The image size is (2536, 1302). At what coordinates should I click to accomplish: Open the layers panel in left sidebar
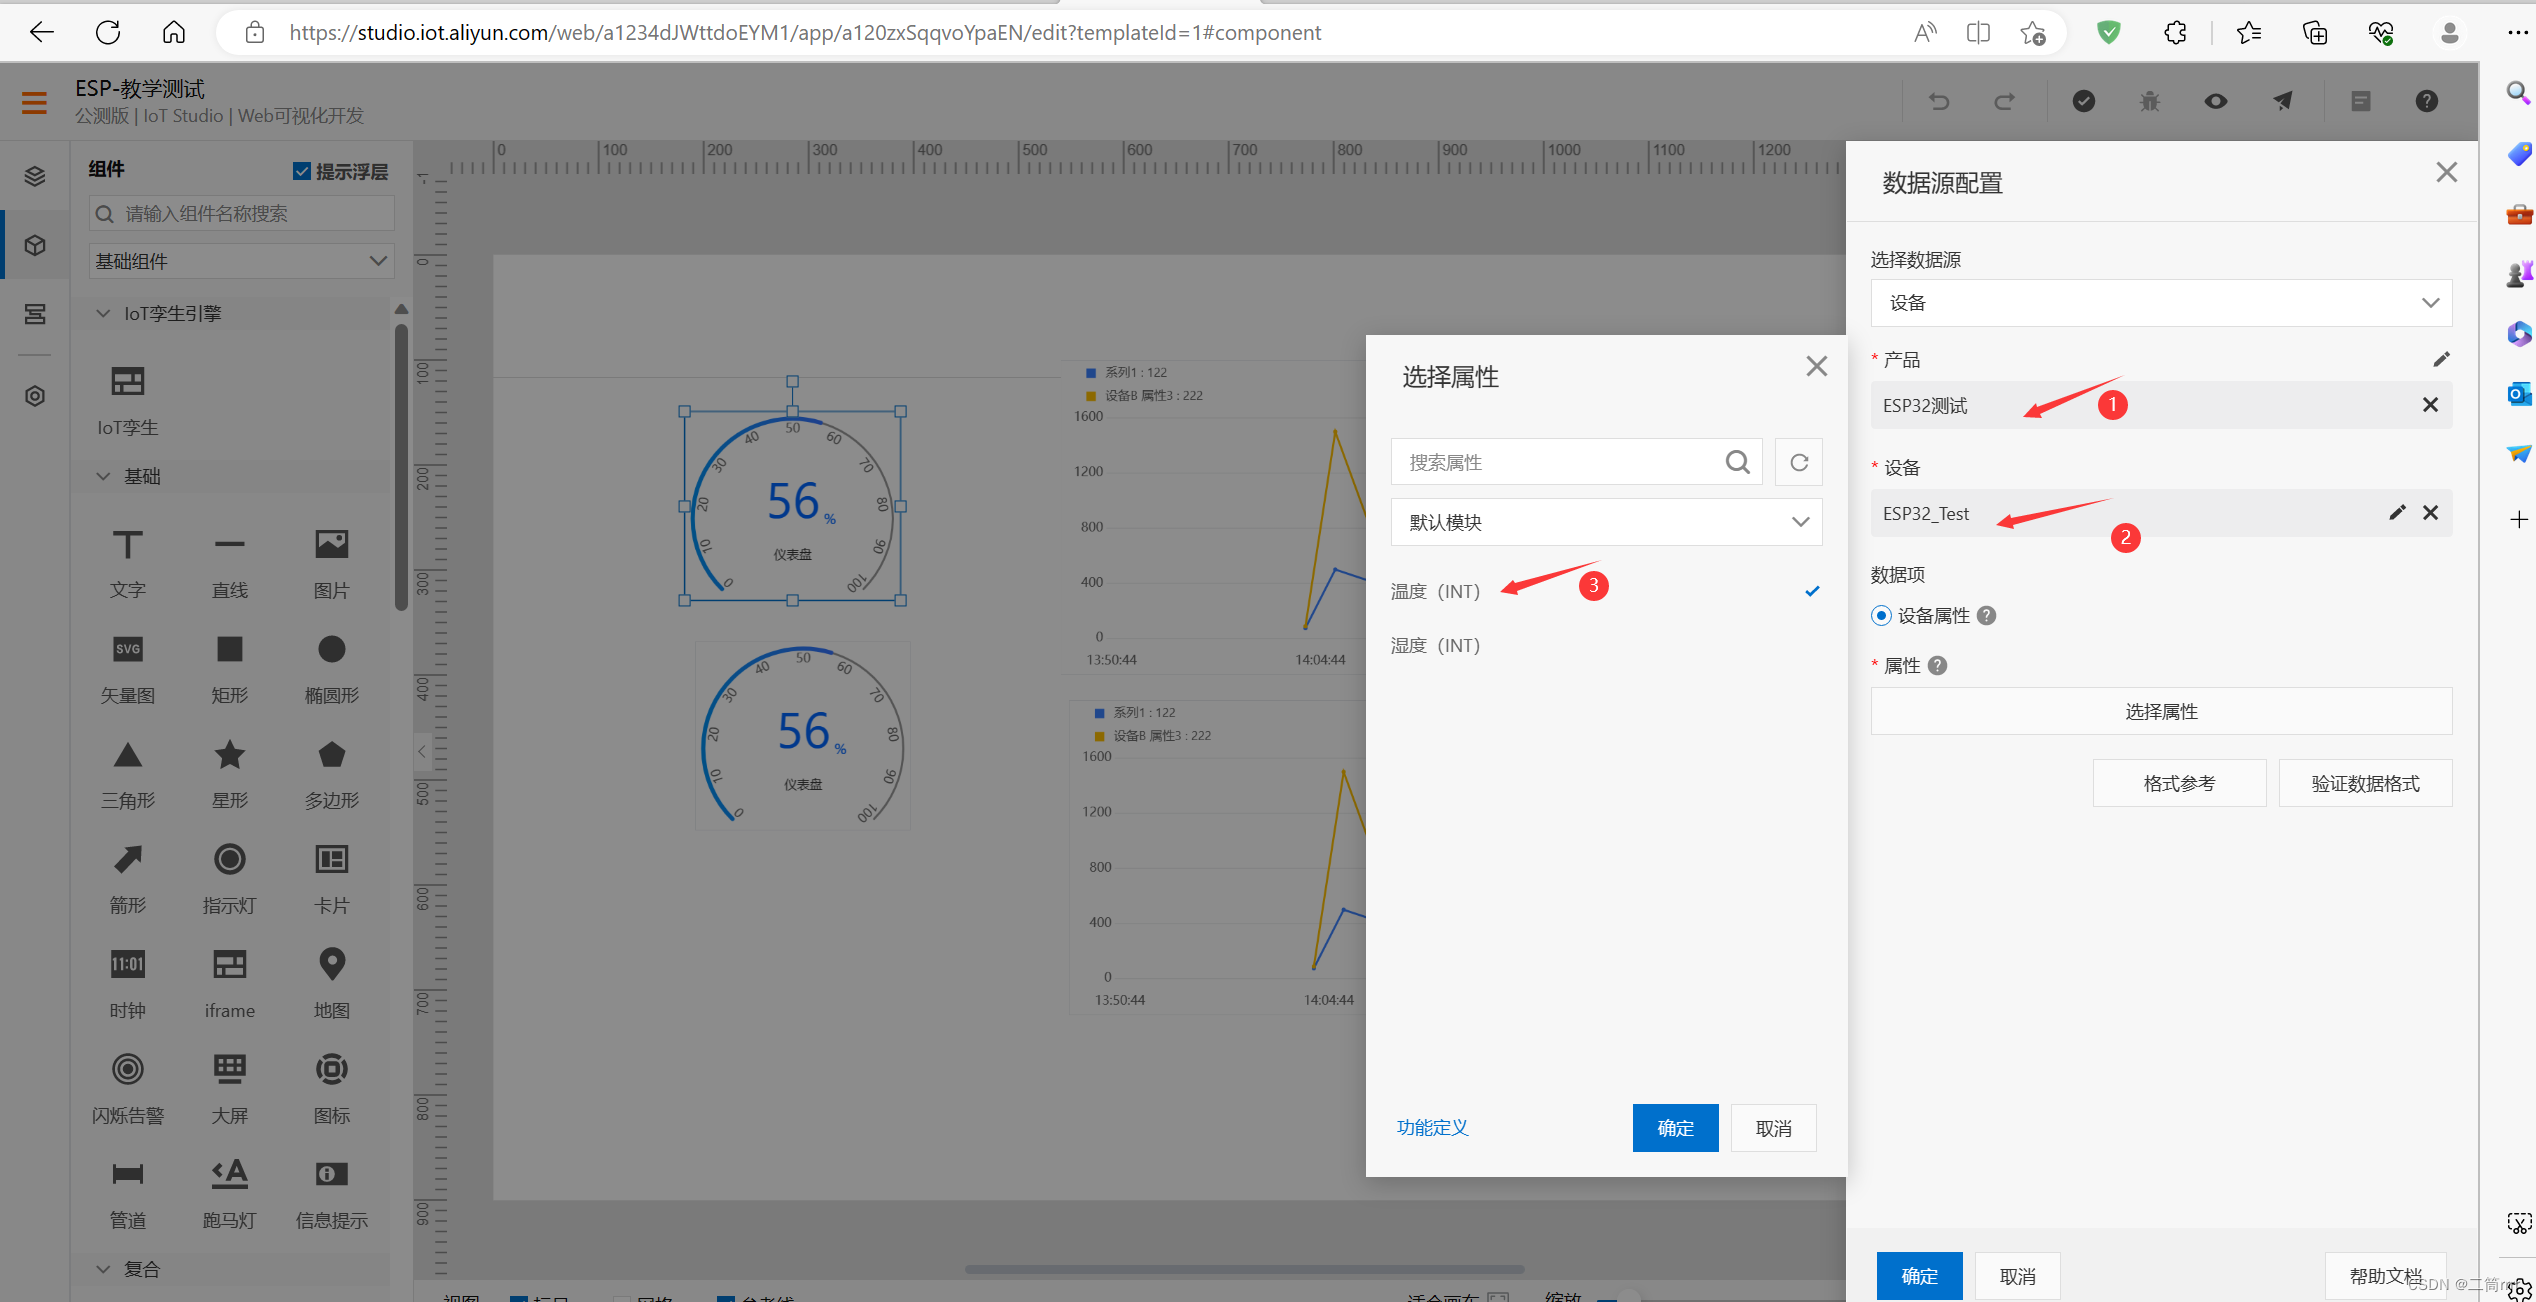click(35, 176)
